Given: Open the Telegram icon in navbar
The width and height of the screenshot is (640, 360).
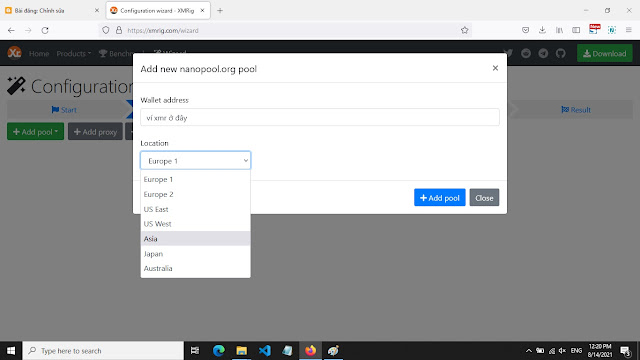Looking at the screenshot, I should pyautogui.click(x=543, y=53).
